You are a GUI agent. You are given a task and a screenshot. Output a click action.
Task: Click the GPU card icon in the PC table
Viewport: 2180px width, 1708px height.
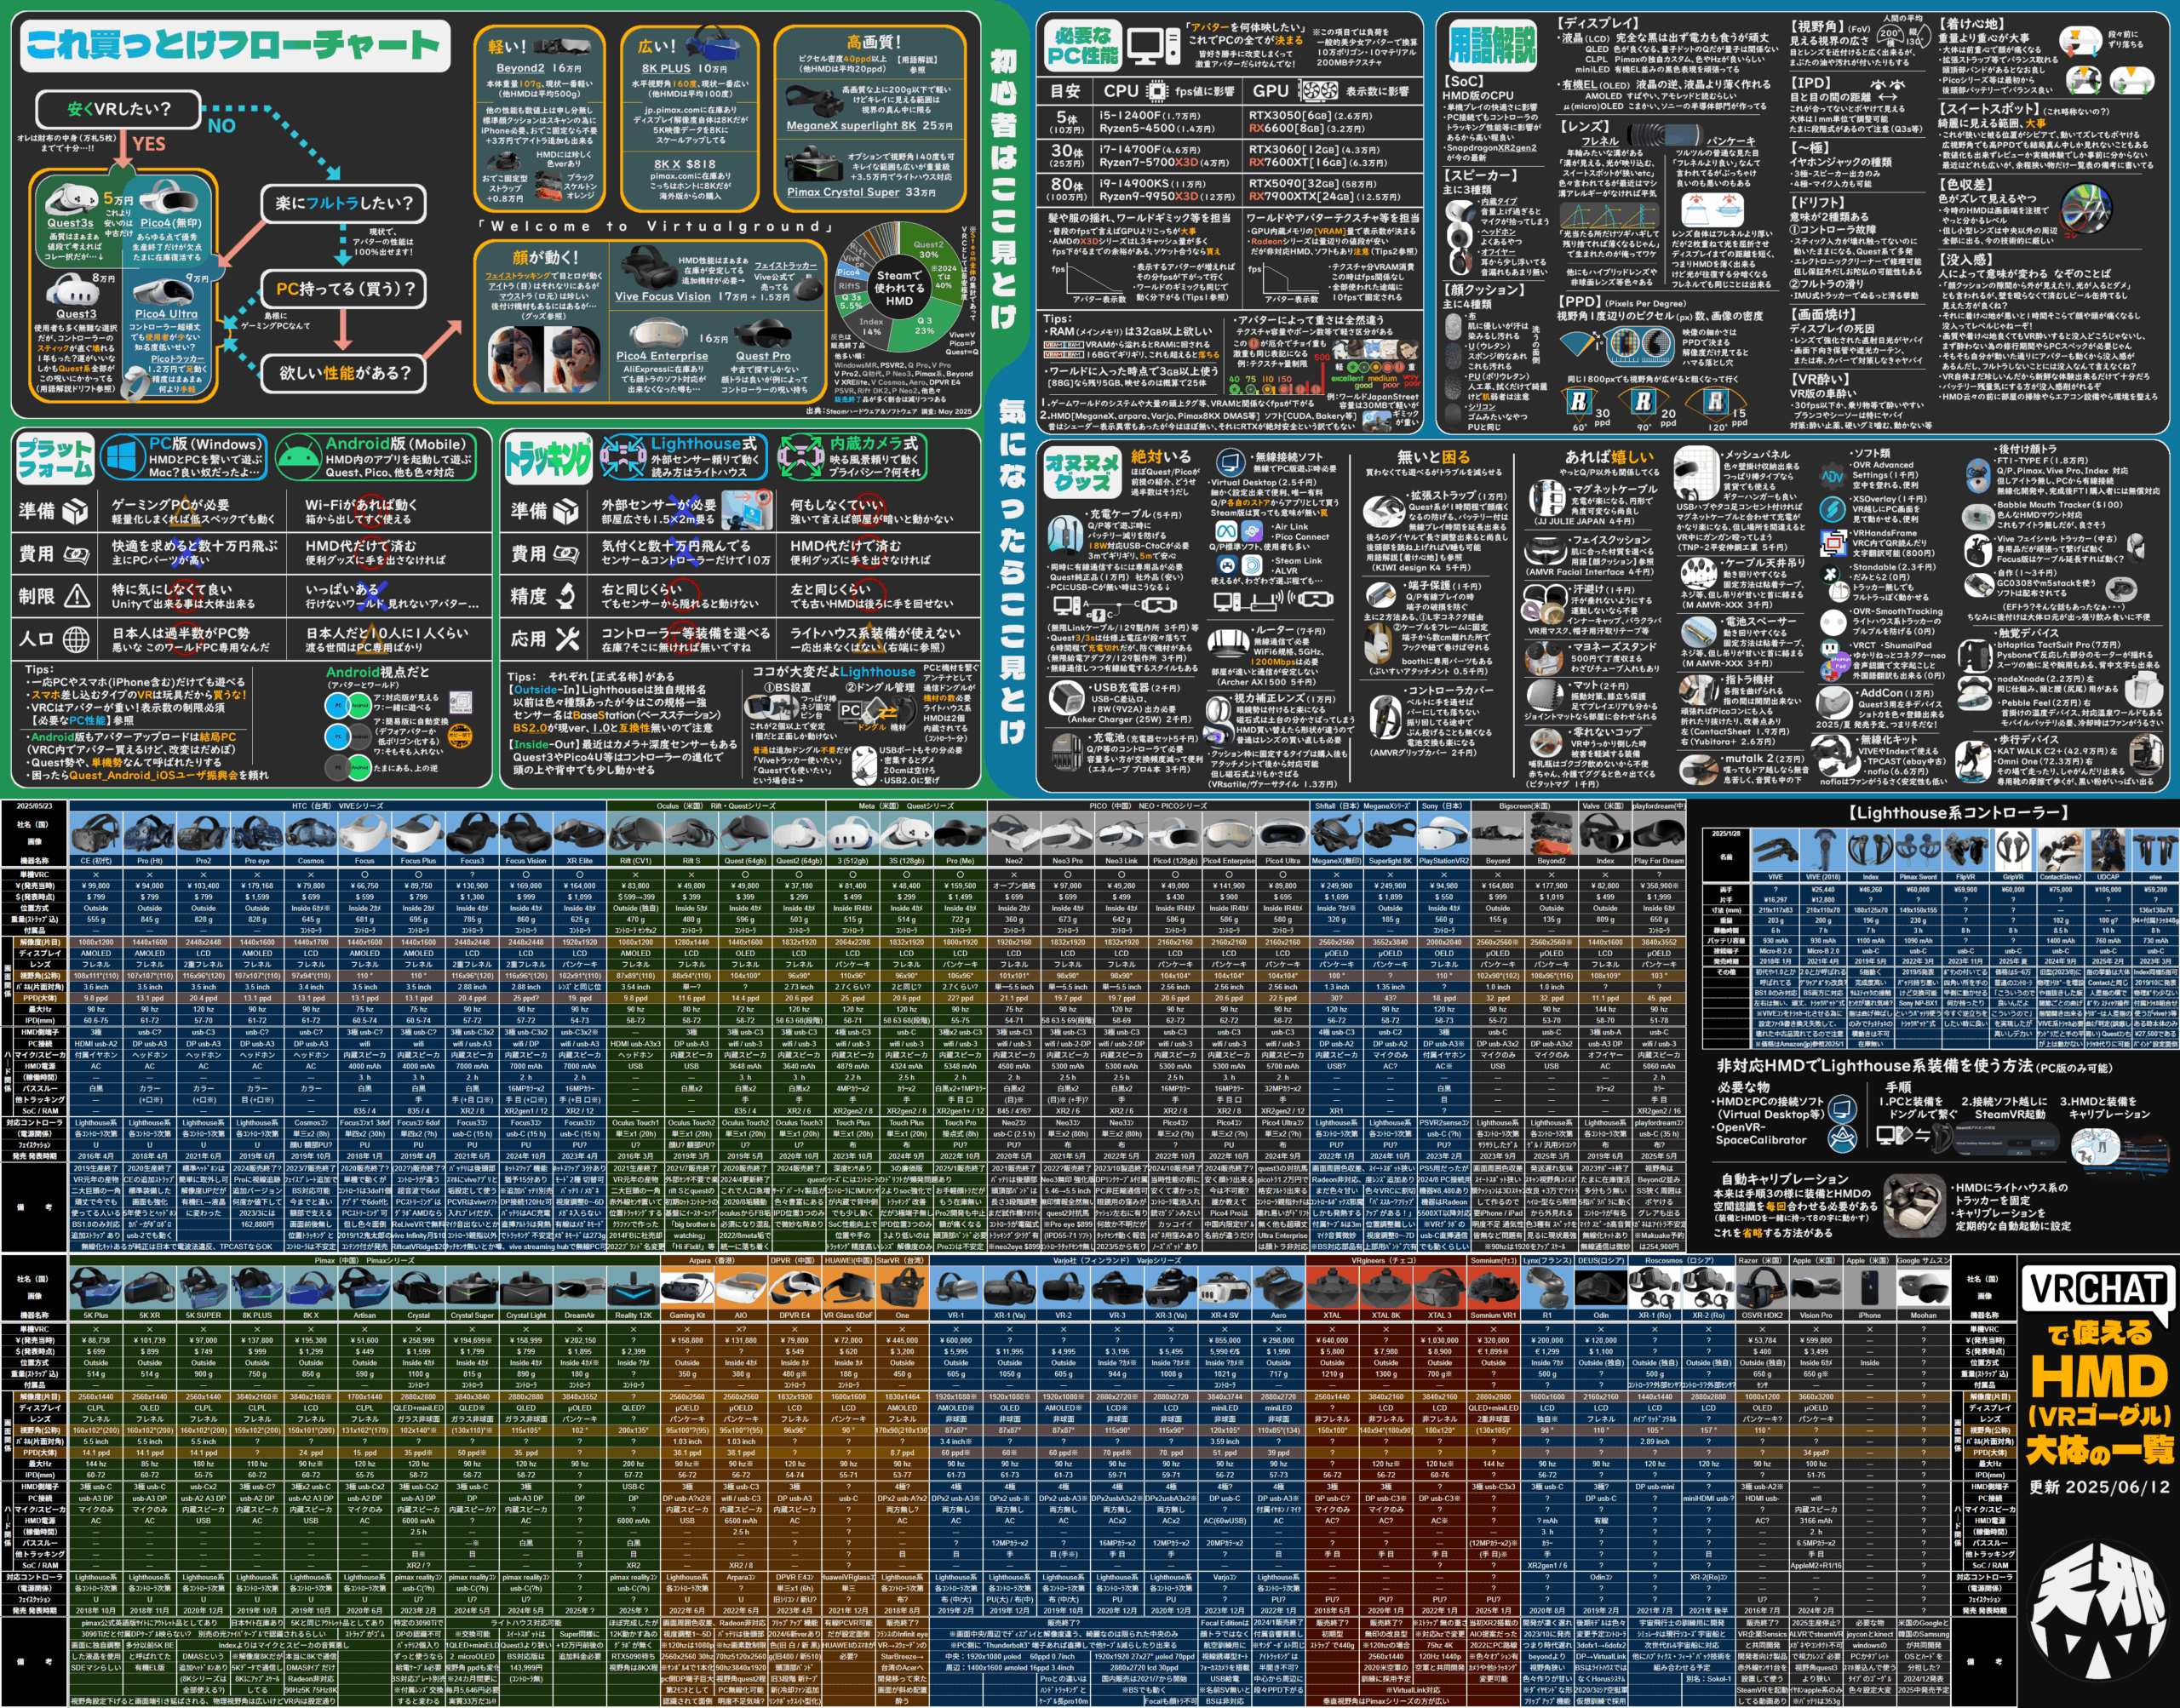(x=1318, y=91)
